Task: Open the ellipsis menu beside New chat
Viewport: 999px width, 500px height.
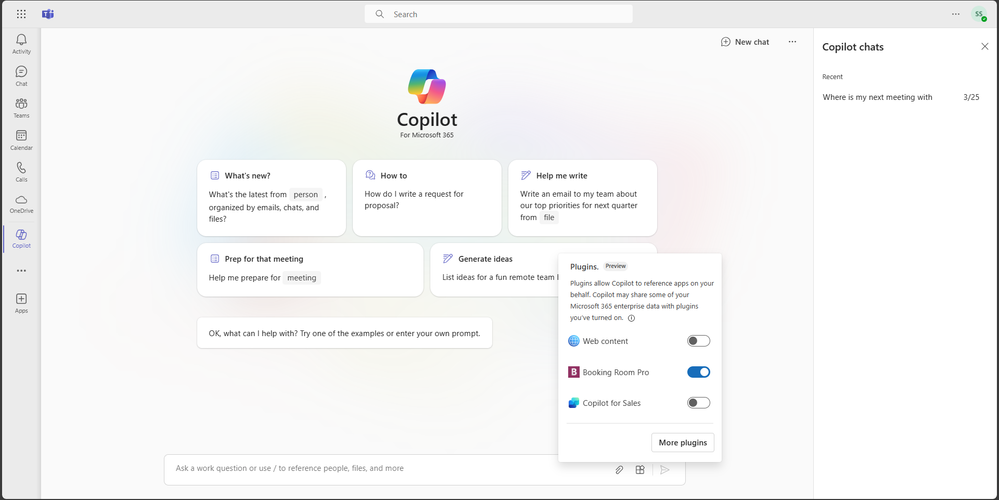Action: 792,42
